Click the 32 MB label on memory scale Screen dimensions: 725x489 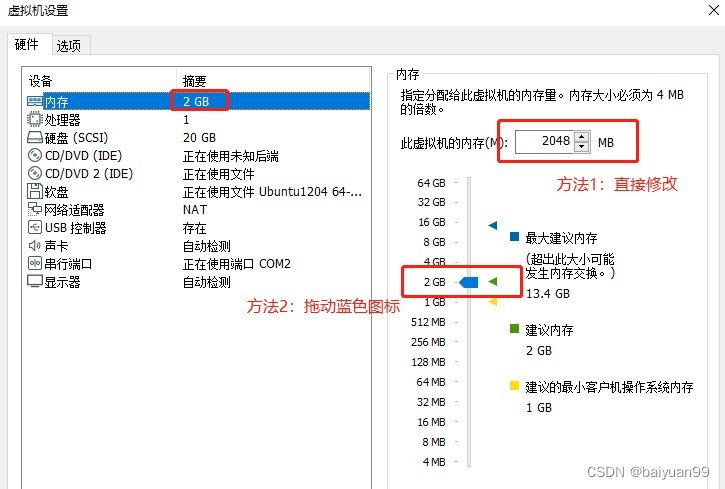pyautogui.click(x=431, y=402)
